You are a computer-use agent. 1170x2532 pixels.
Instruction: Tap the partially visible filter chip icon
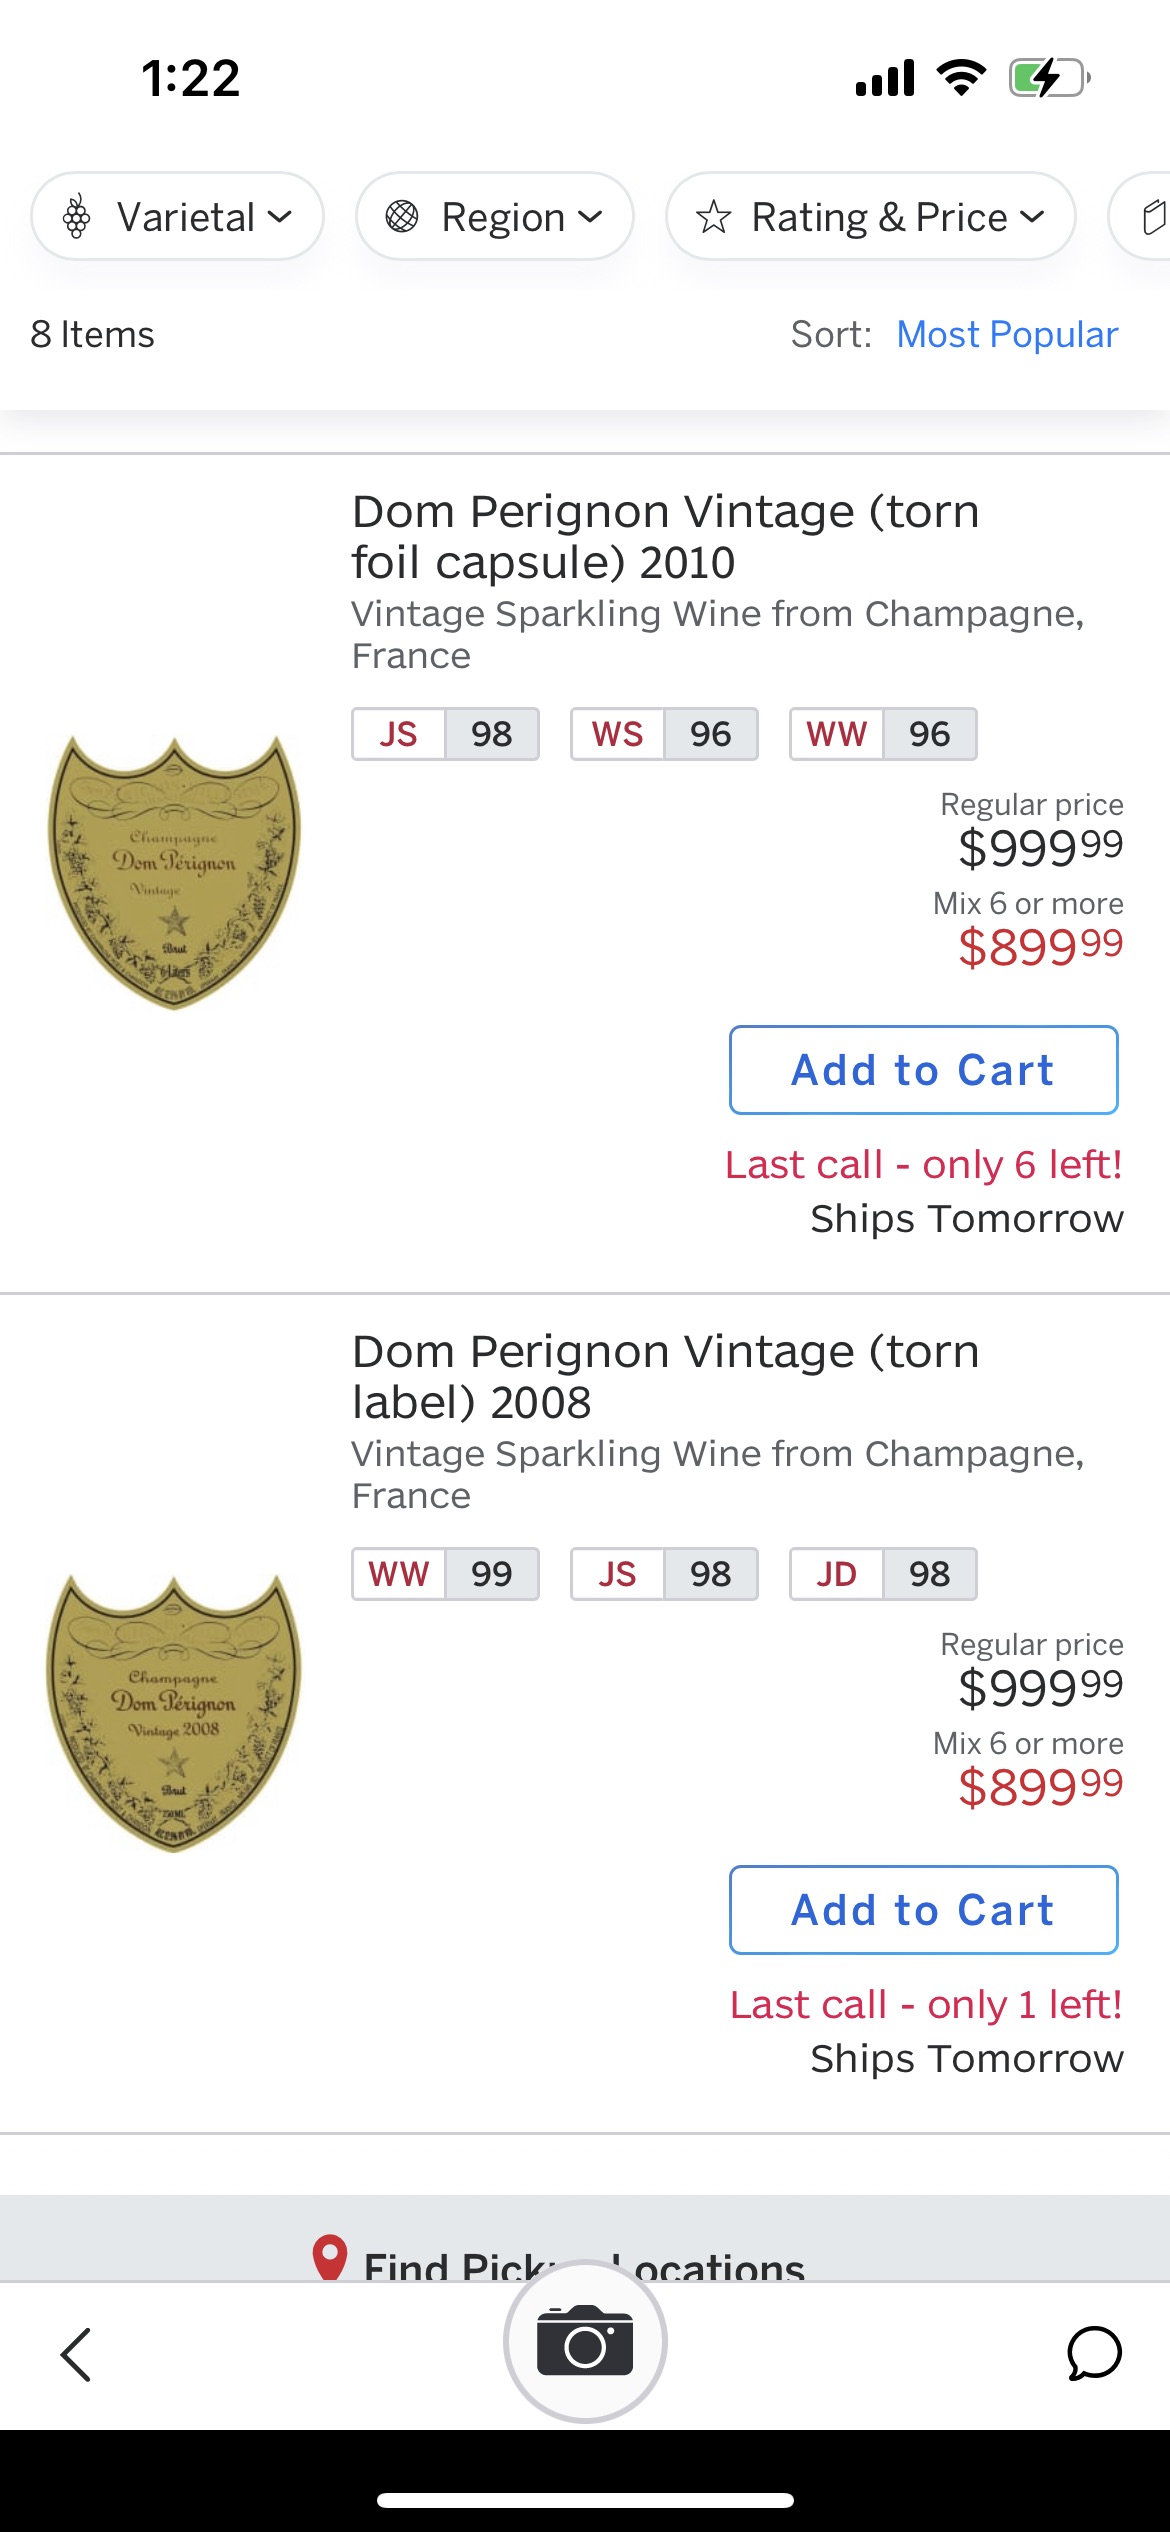pos(1152,217)
